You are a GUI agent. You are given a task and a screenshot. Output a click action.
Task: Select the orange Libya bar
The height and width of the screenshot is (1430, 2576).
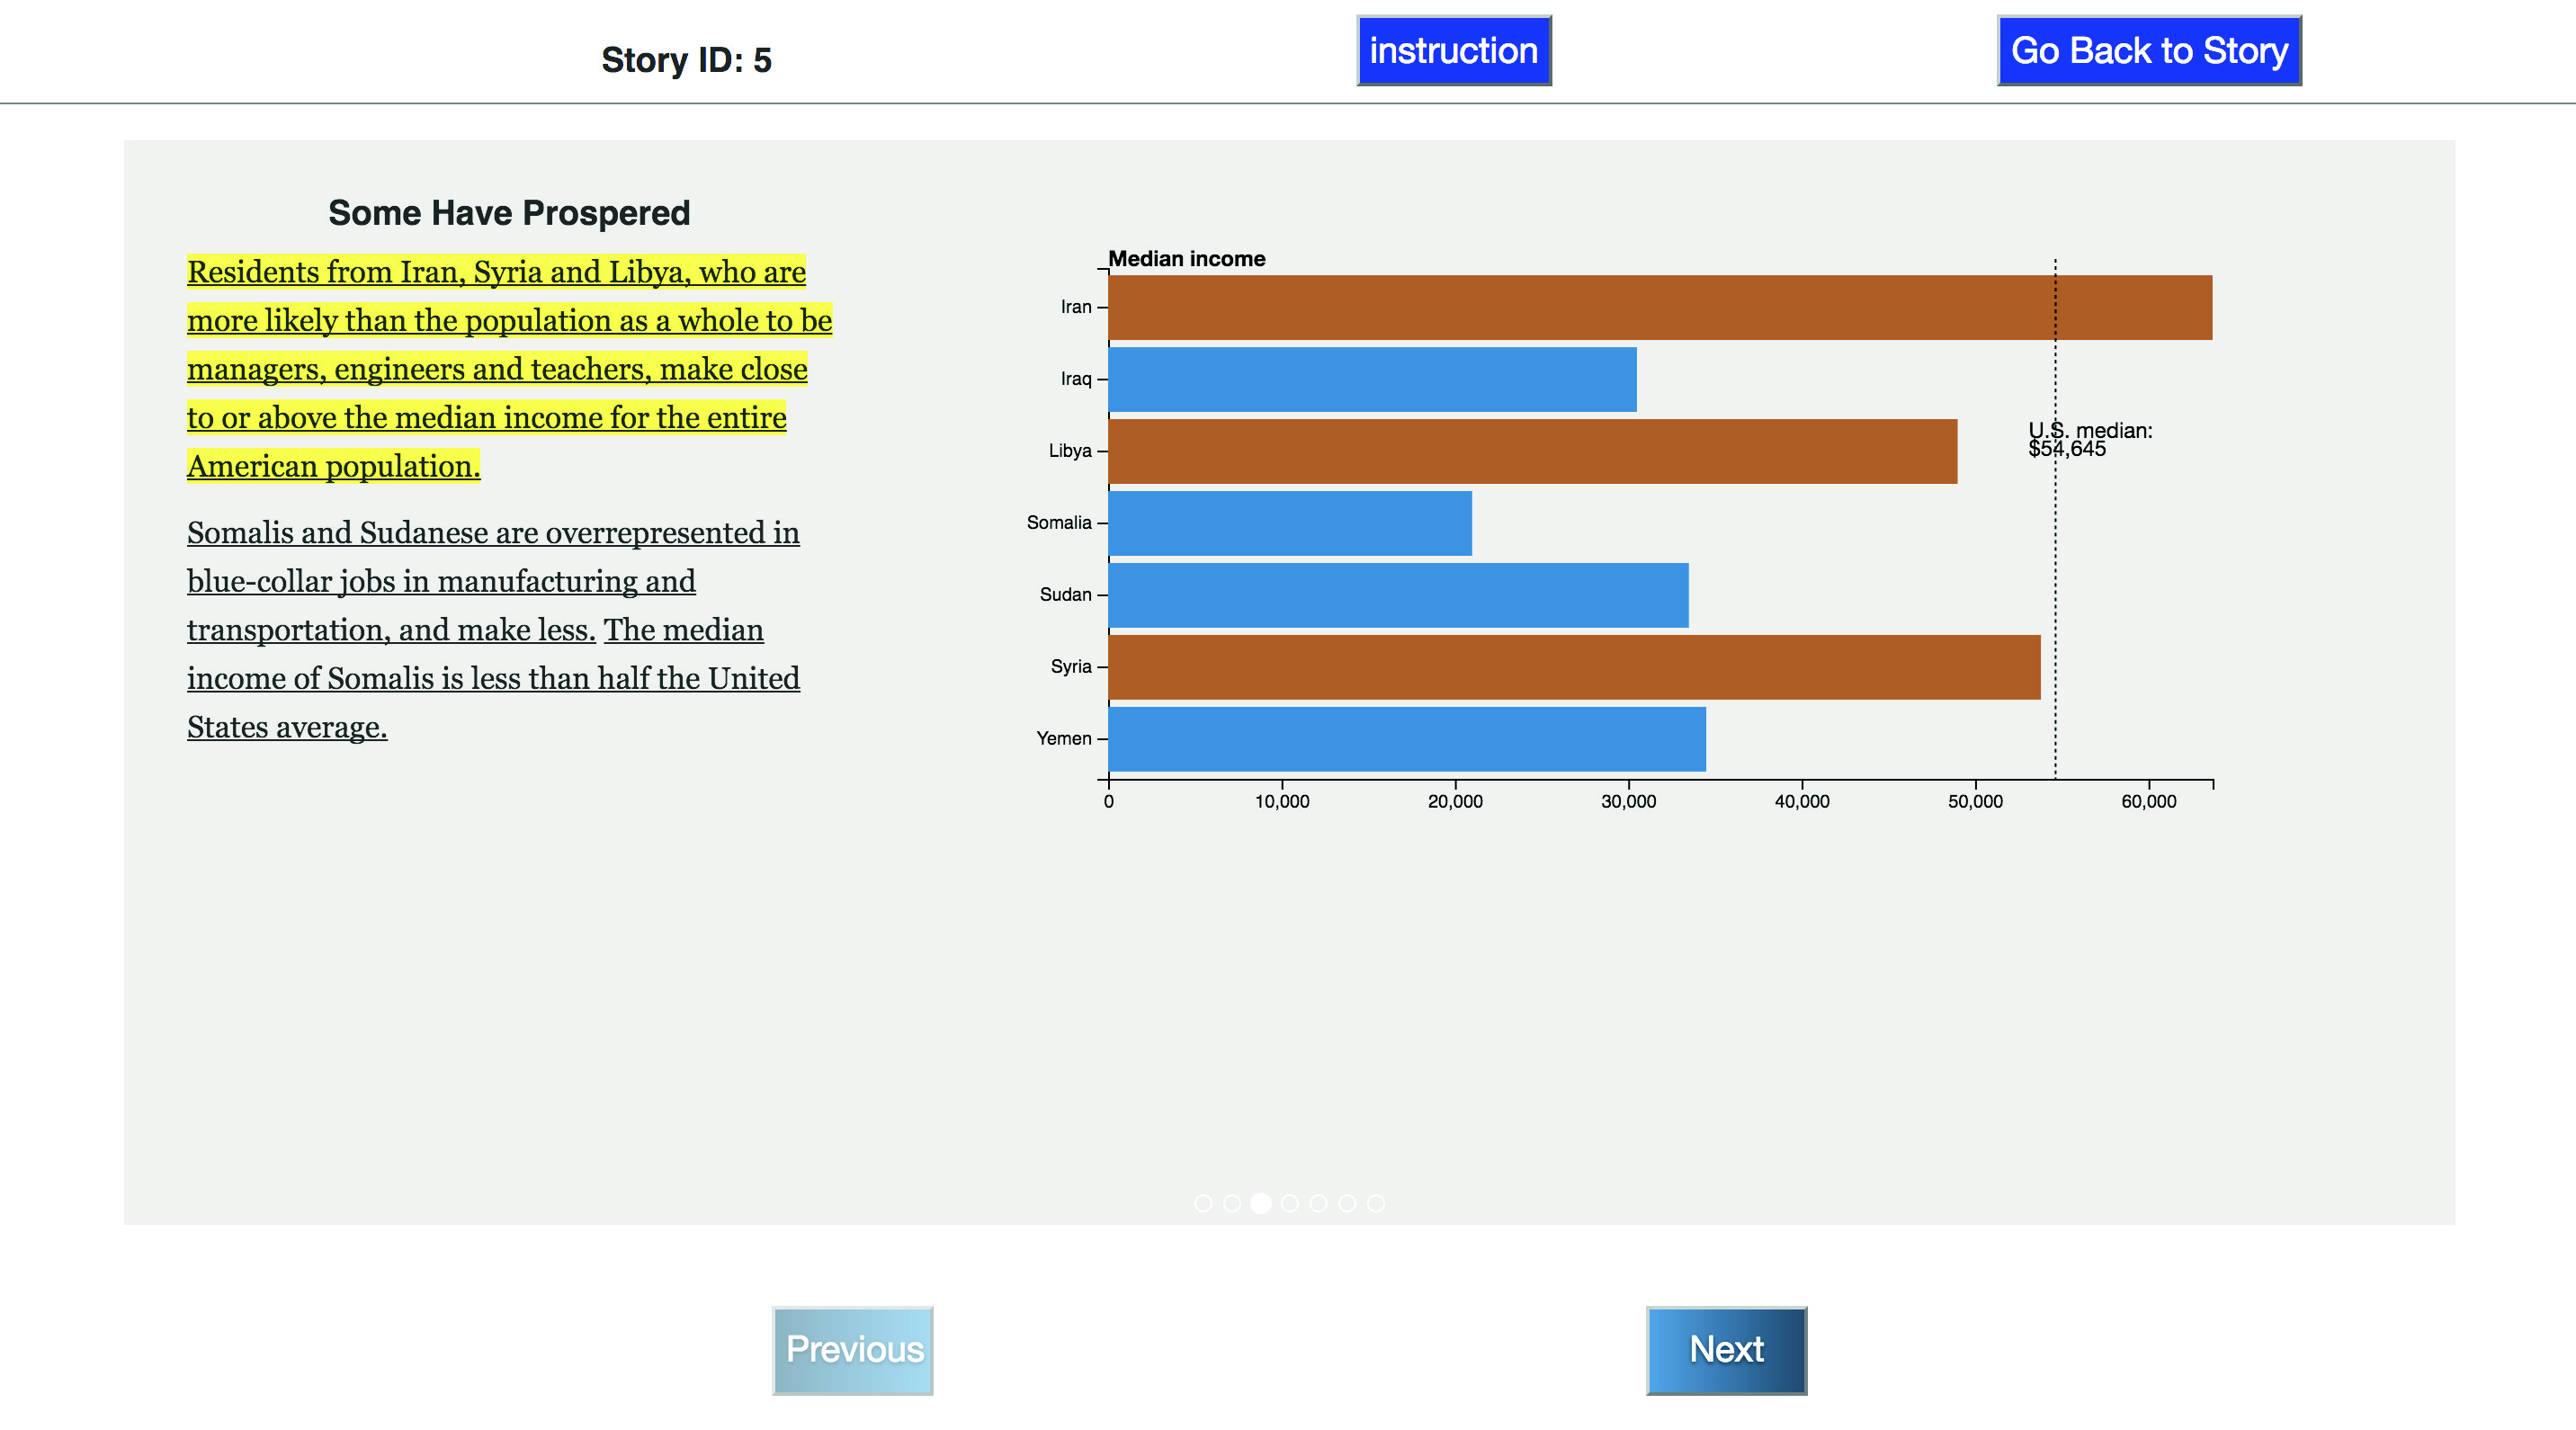[x=1532, y=451]
